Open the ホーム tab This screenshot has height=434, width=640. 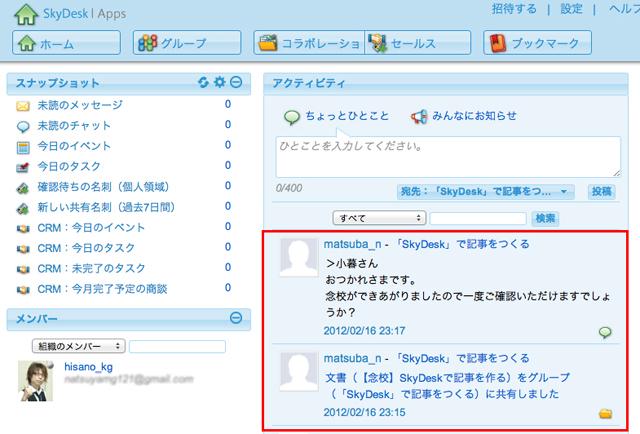67,42
